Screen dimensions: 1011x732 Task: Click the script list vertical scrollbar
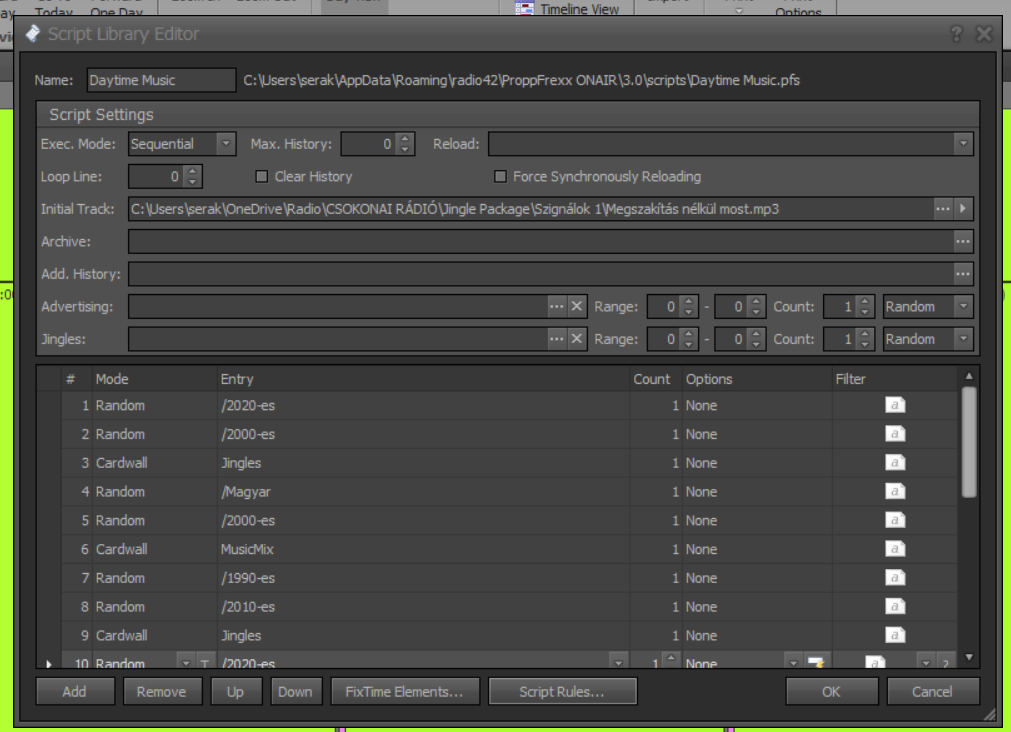click(x=968, y=440)
